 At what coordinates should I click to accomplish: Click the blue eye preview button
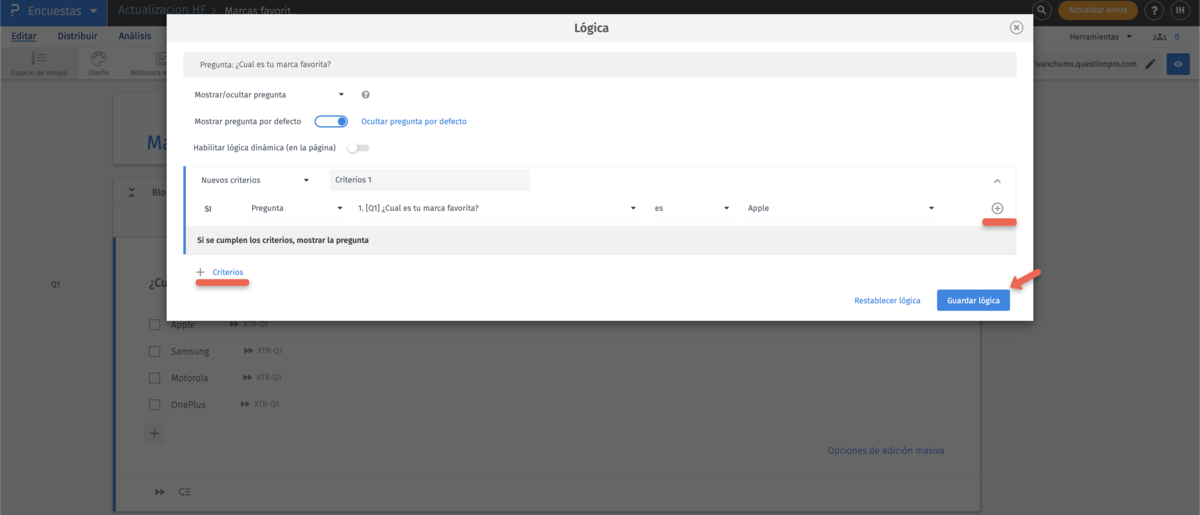click(x=1180, y=64)
